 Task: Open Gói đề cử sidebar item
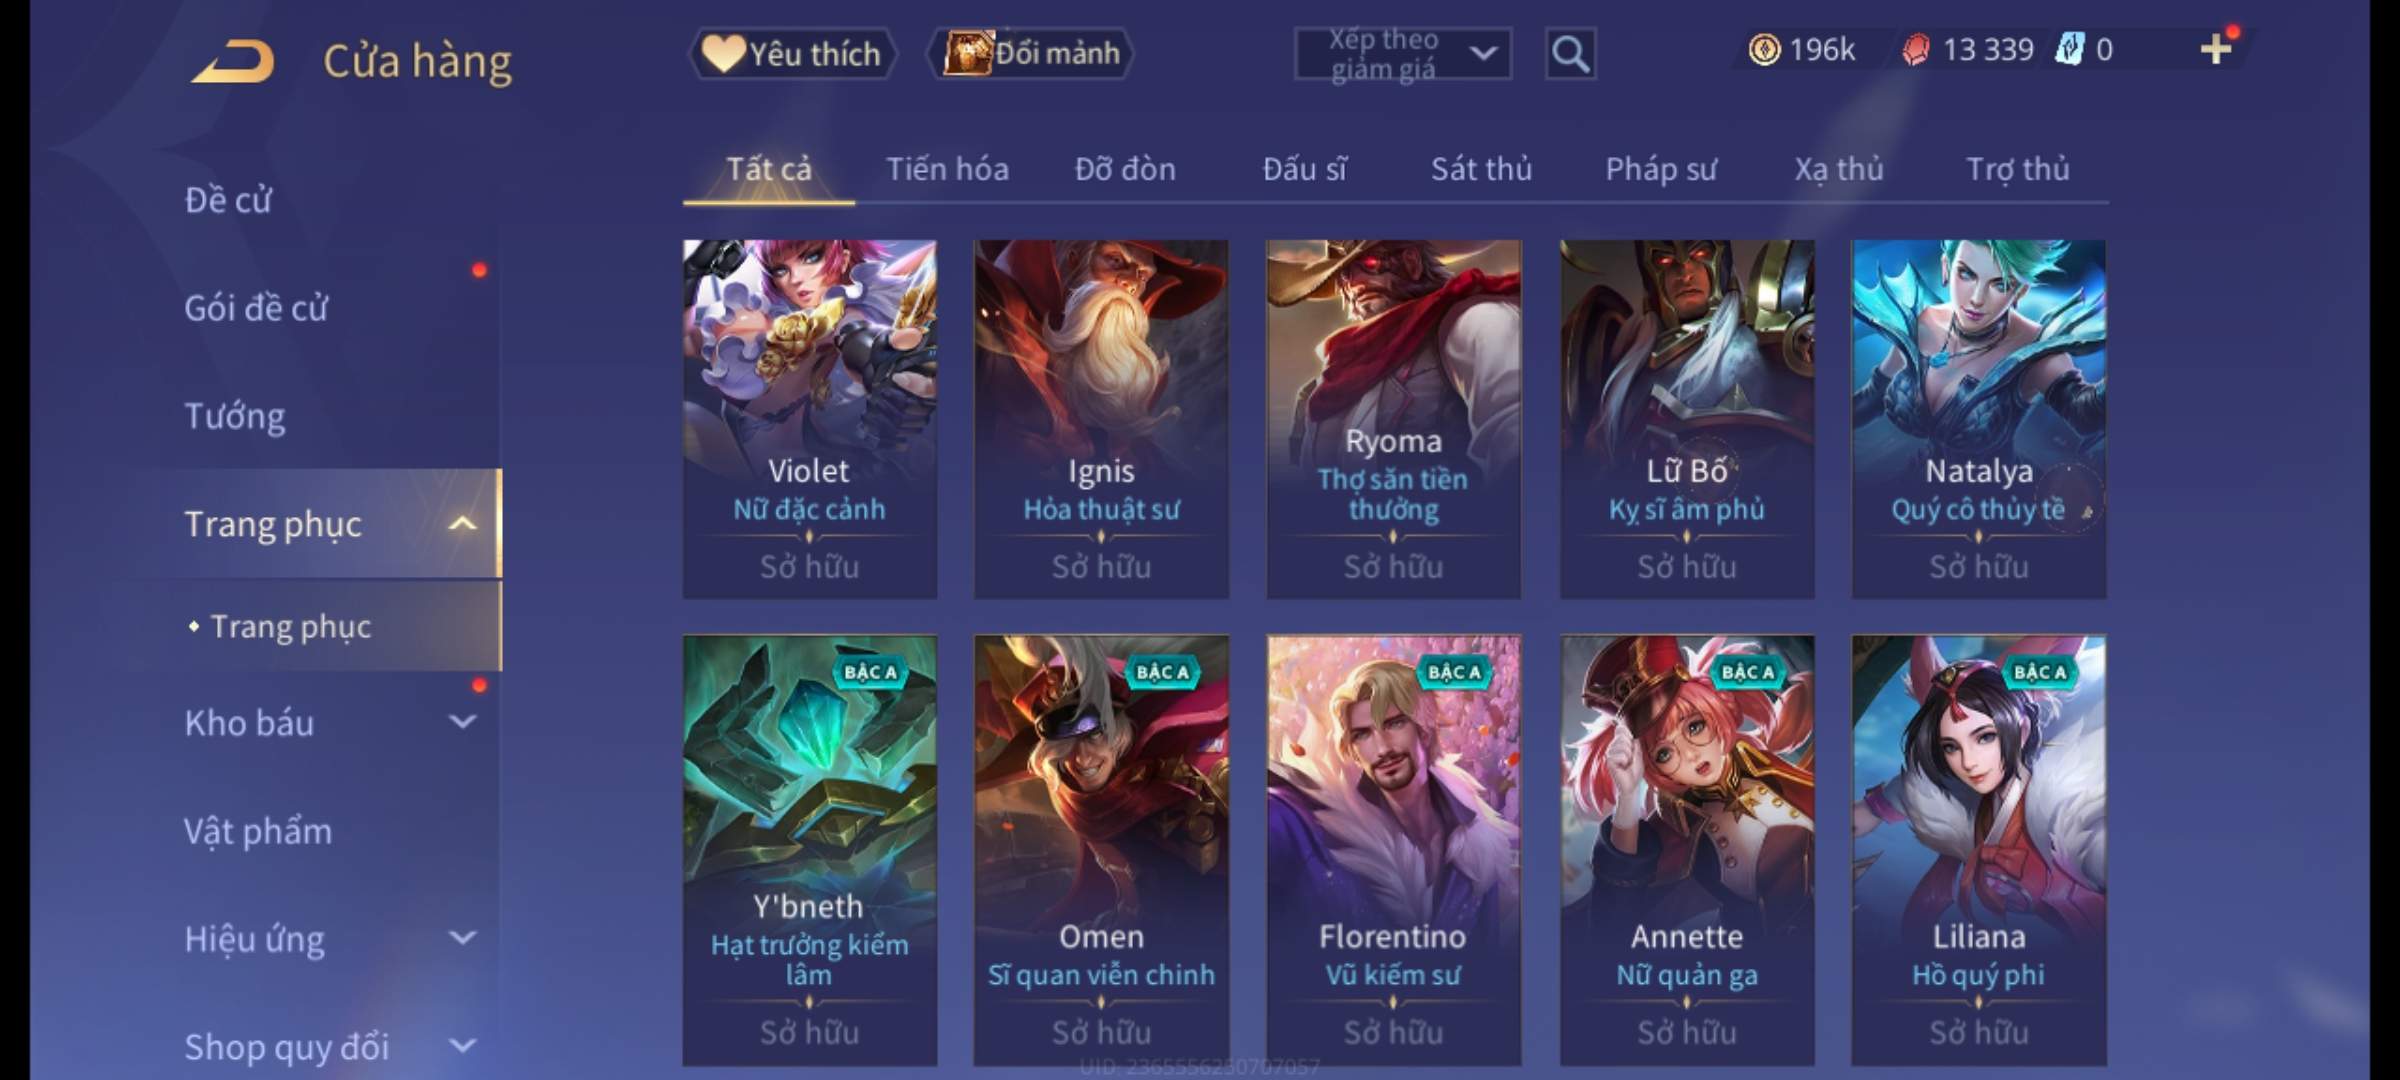[256, 308]
